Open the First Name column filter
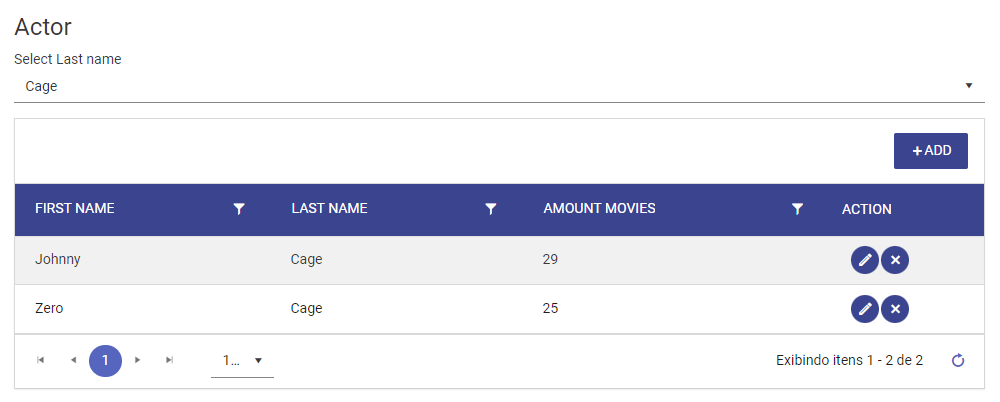1000x402 pixels. (239, 209)
